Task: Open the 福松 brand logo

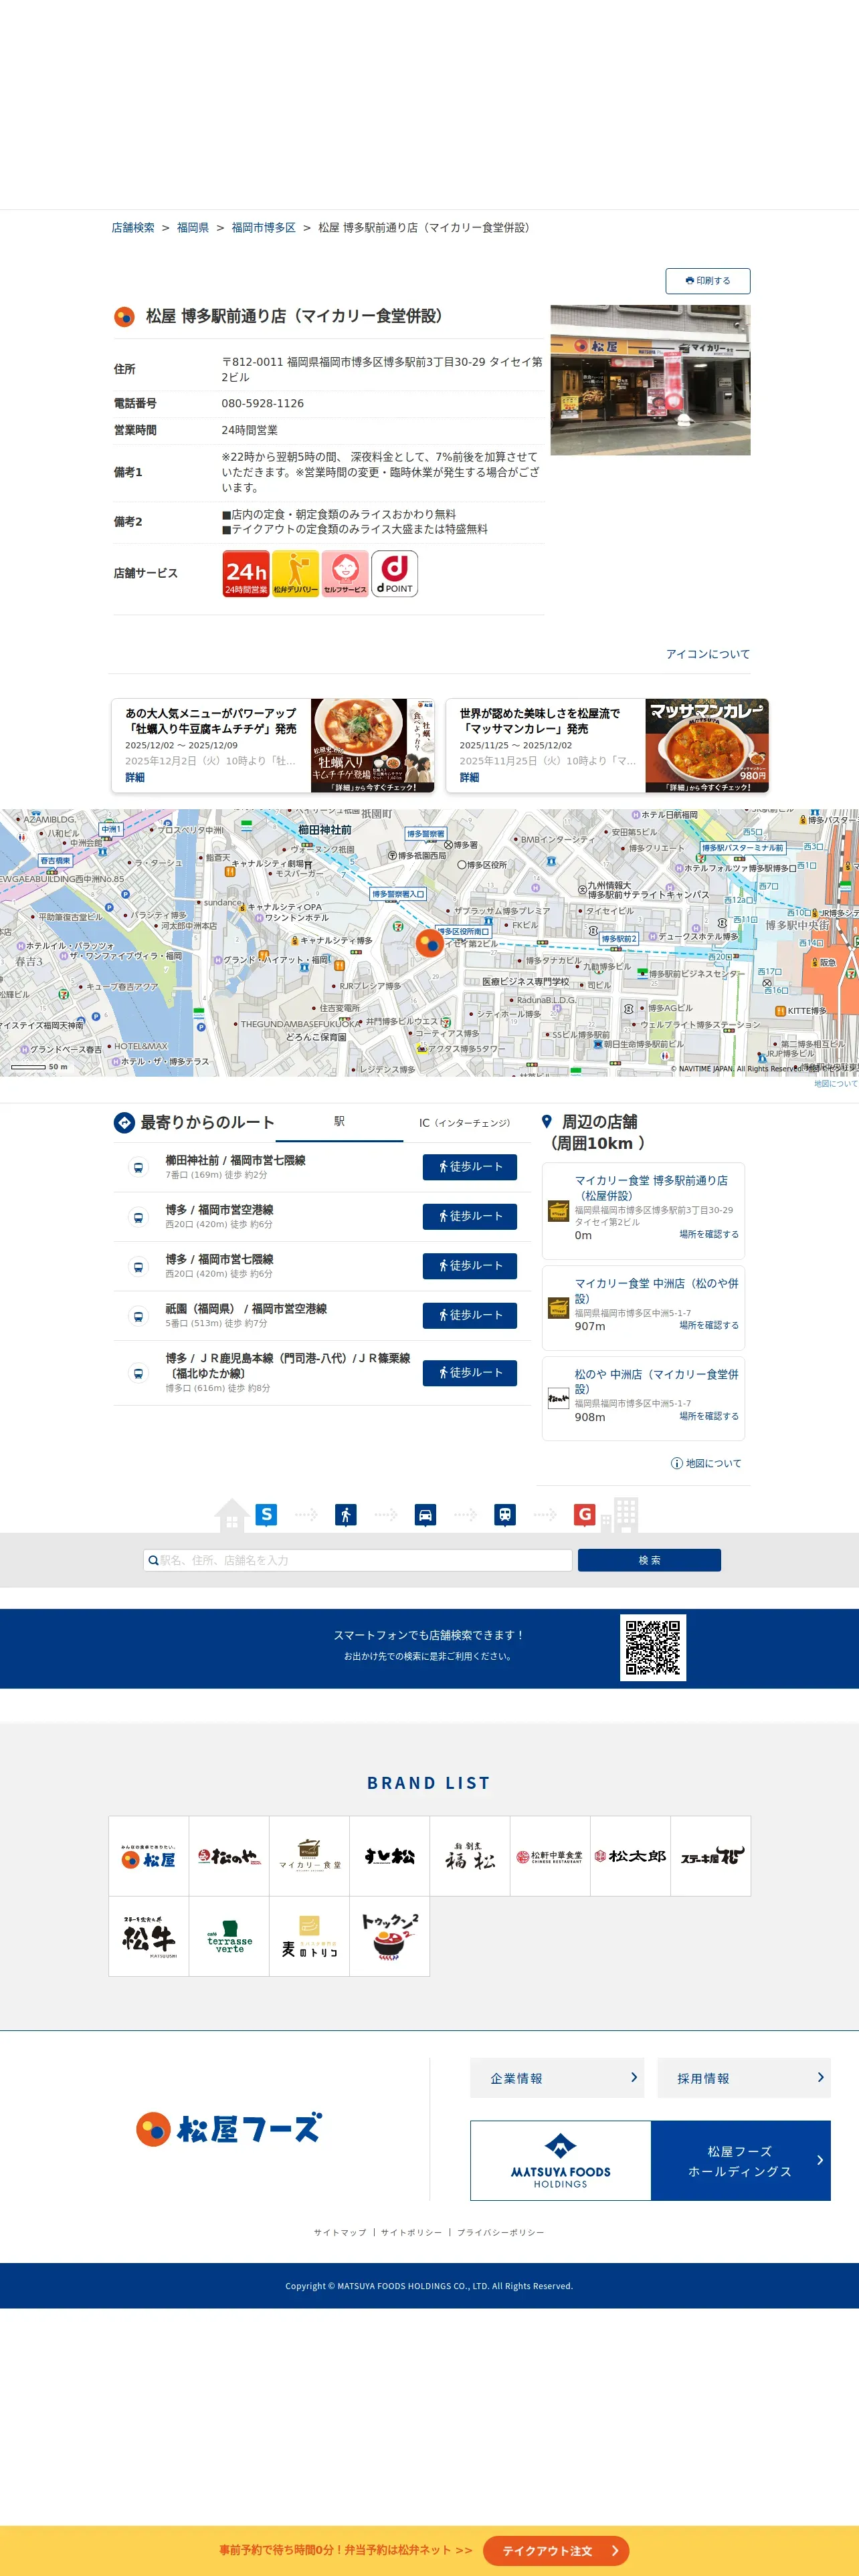Action: click(x=470, y=1857)
